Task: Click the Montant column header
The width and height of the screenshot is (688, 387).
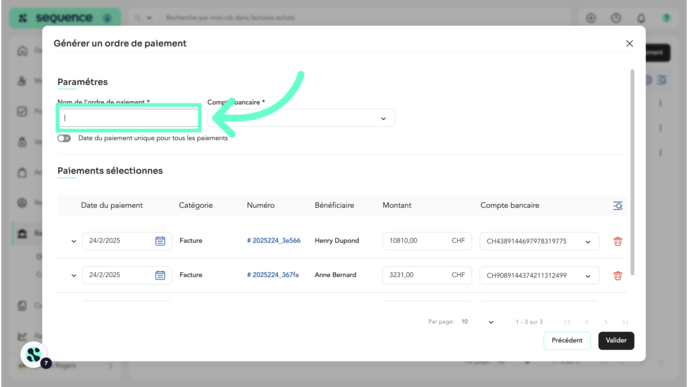Action: pos(397,205)
